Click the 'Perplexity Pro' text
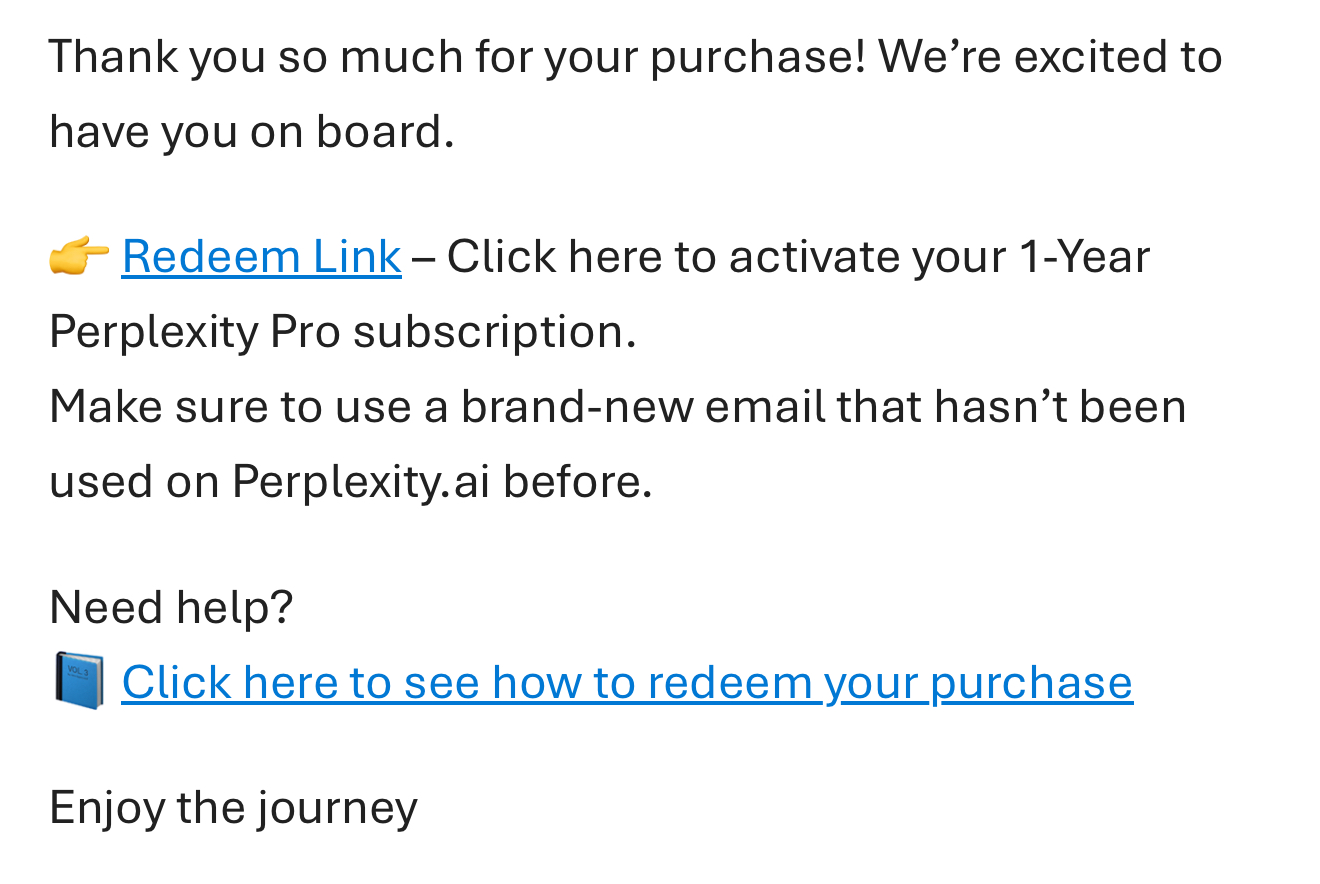Image resolution: width=1320 pixels, height=884 pixels. [x=195, y=332]
